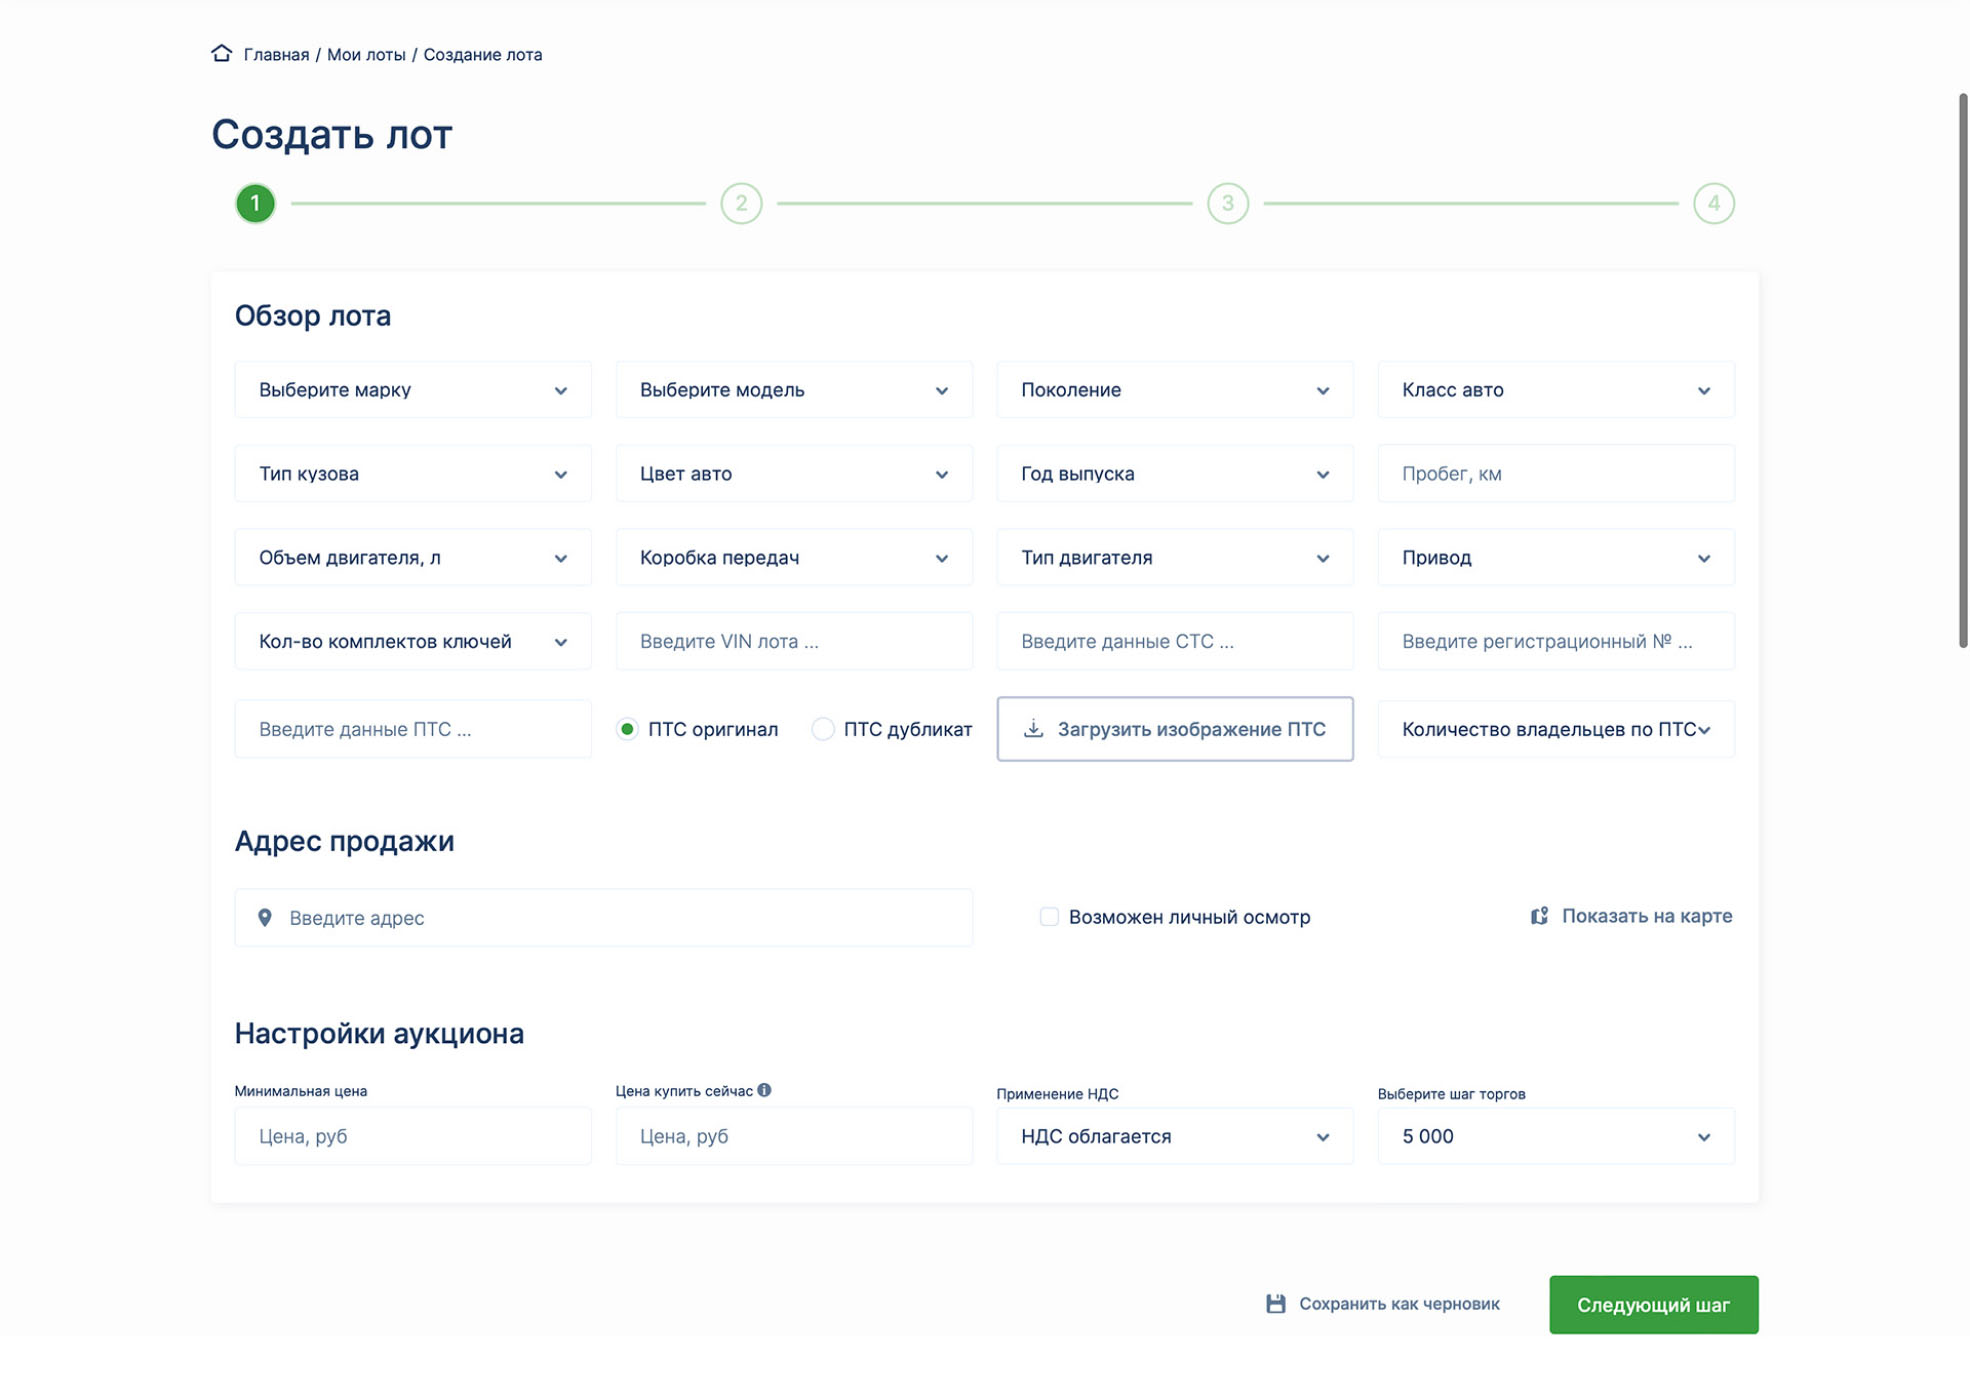The image size is (1970, 1380).
Task: Click Загрузить изображение ПТС button
Action: 1175,729
